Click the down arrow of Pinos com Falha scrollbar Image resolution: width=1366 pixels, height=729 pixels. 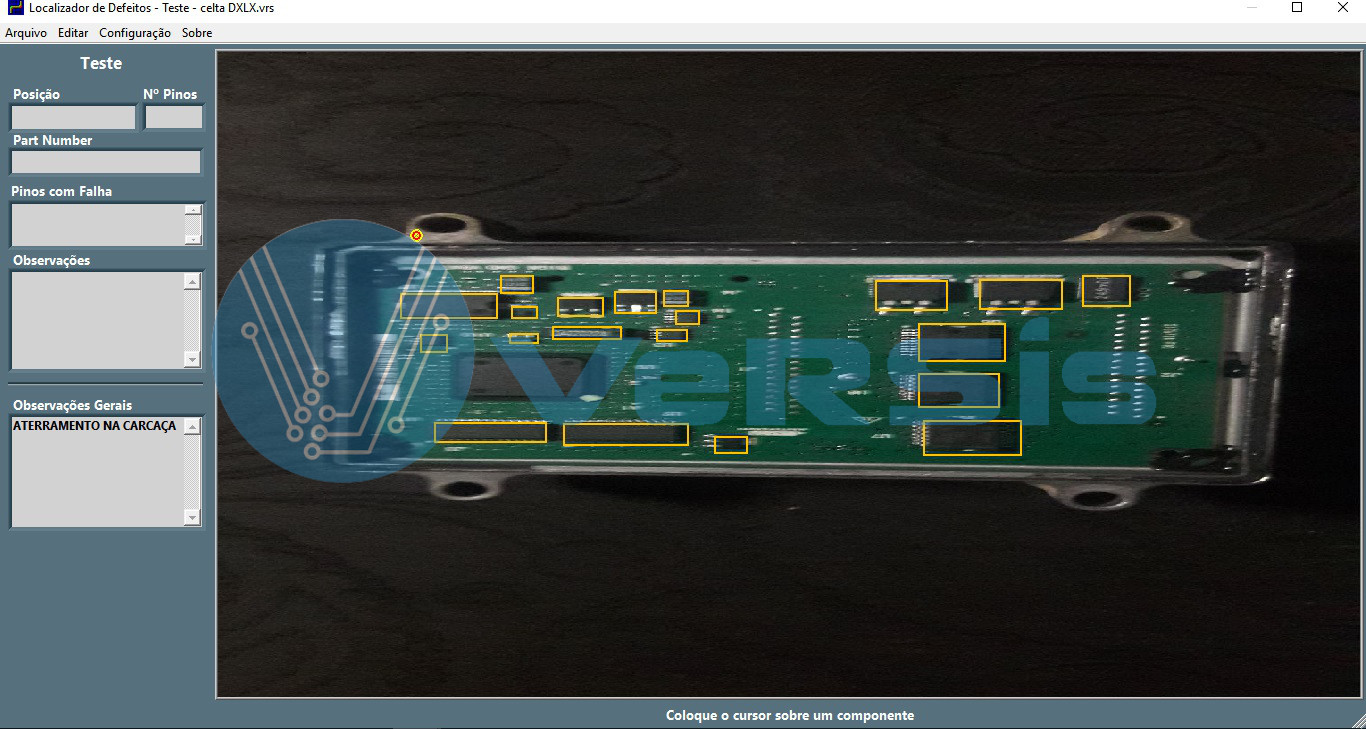tap(193, 239)
